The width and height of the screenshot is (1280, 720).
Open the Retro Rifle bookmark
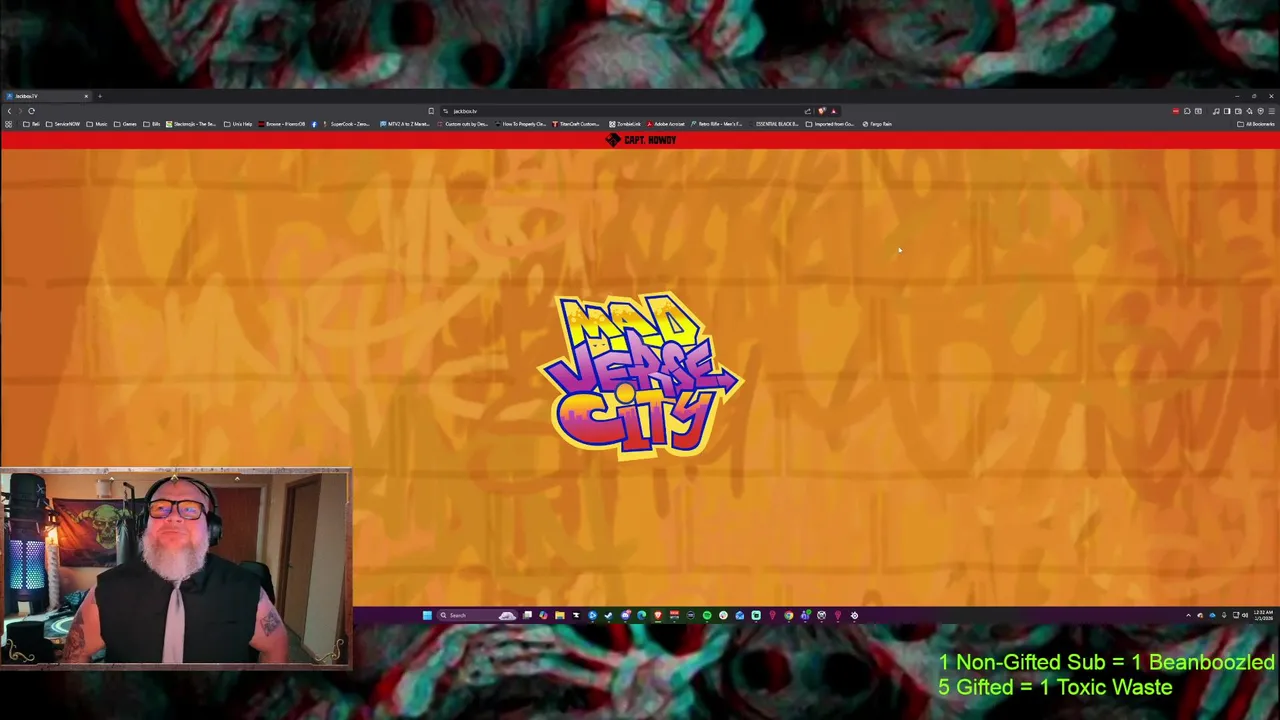pos(718,124)
